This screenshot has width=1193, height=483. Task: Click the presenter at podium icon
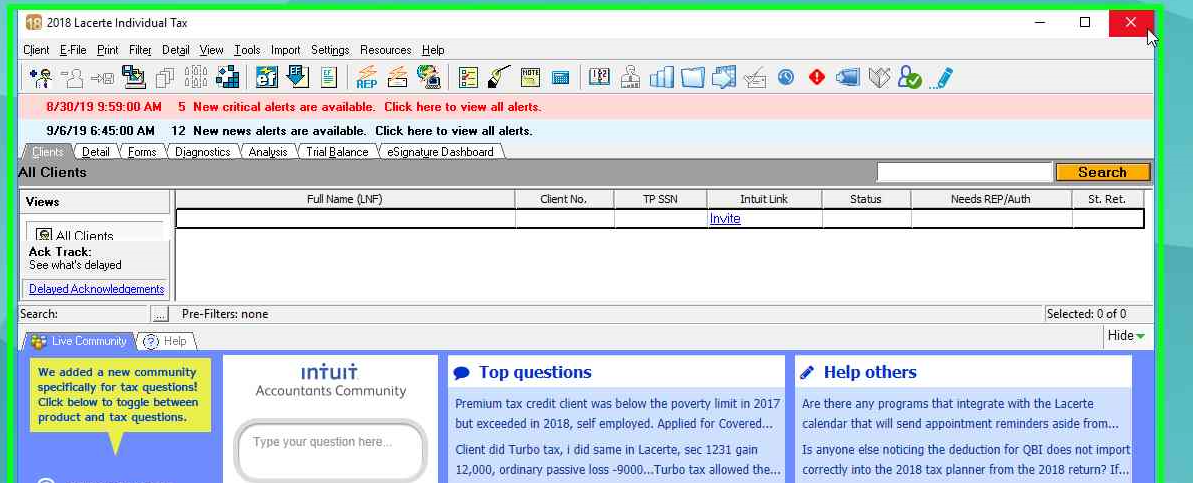[x=630, y=78]
